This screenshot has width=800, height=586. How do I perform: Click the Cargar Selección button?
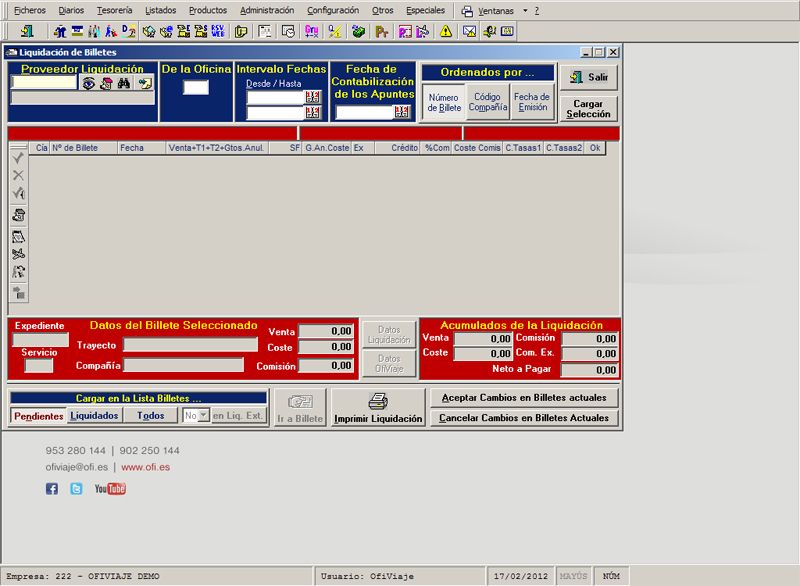coord(588,109)
